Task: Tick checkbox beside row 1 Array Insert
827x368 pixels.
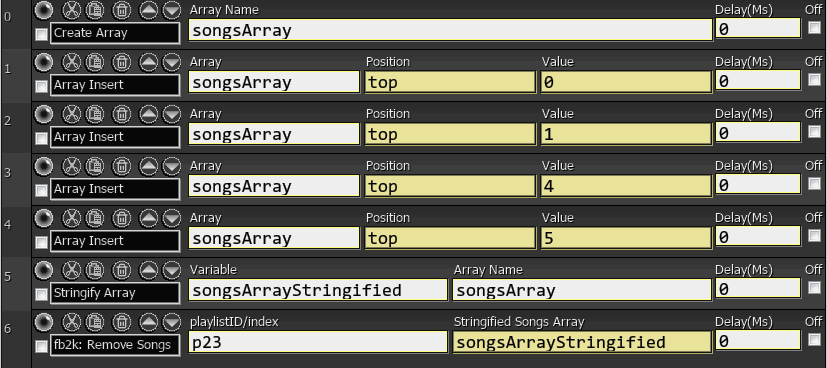Action: pyautogui.click(x=41, y=86)
